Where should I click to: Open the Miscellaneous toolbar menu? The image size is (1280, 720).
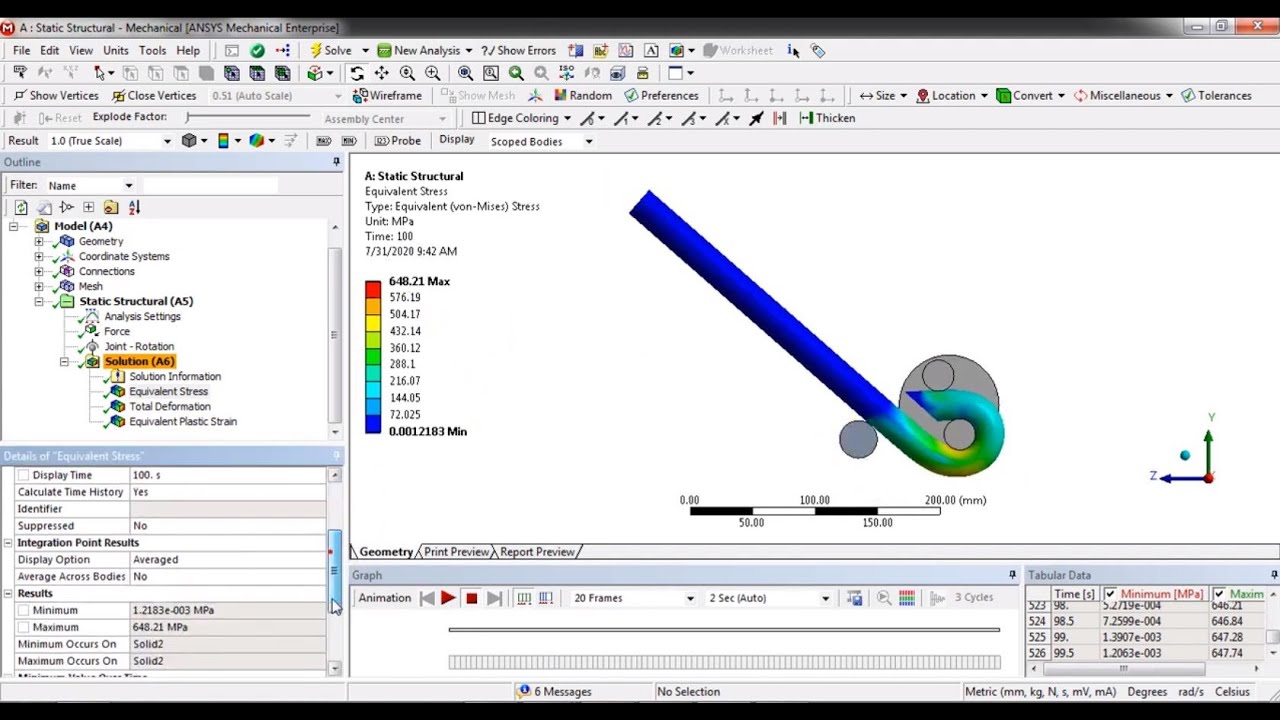[1123, 95]
